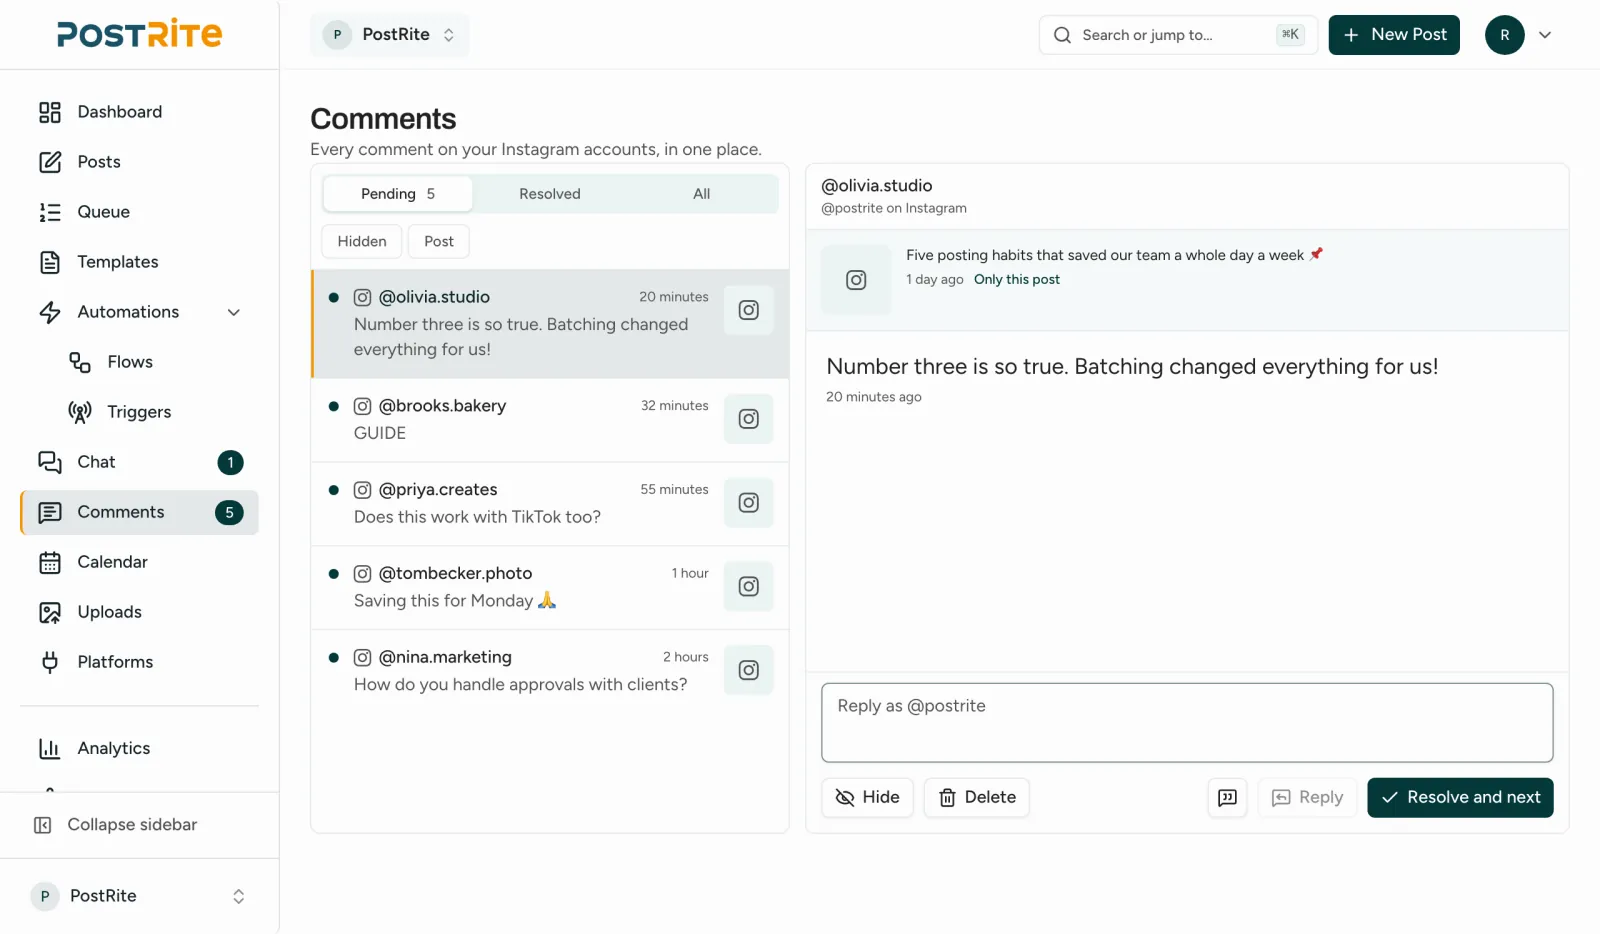Open the Calendar icon in sidebar
Screen dimensions: 1600x934
pos(50,562)
